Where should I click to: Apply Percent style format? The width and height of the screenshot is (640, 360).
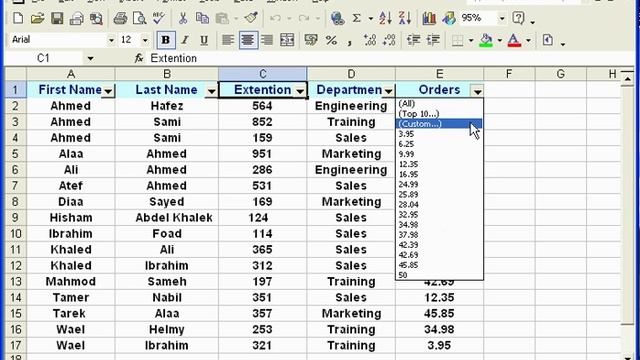point(331,40)
